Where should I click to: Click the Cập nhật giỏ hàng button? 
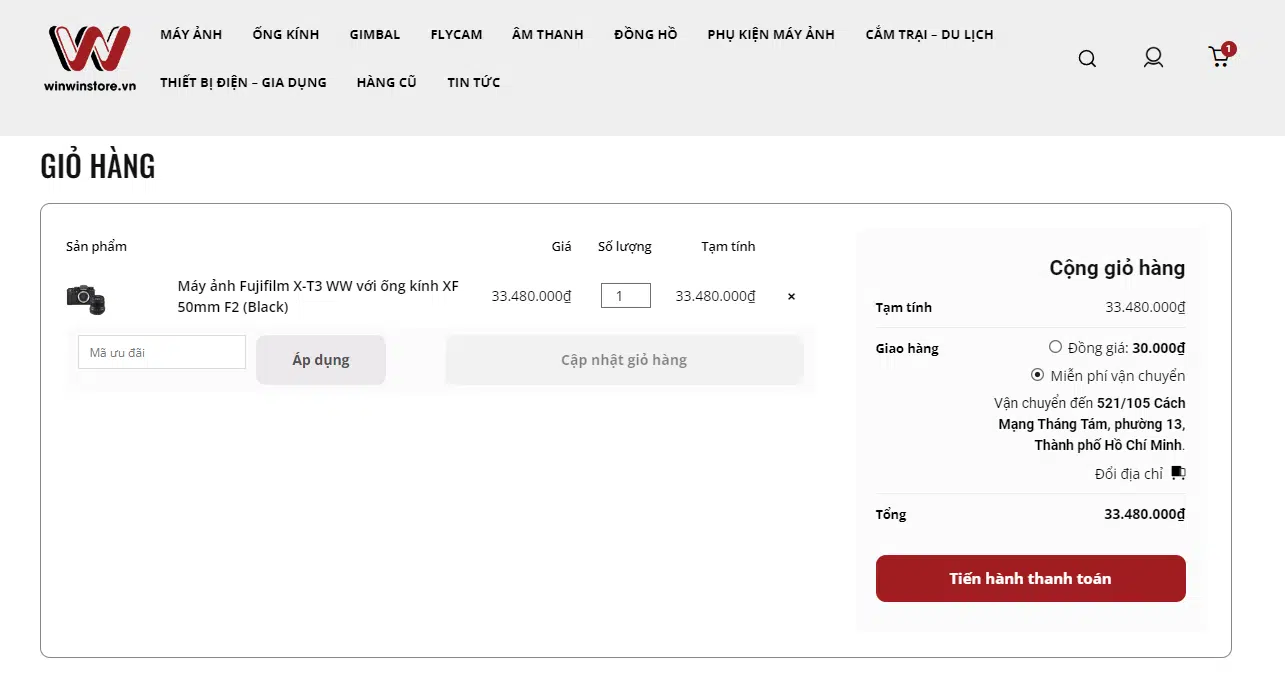(x=624, y=360)
